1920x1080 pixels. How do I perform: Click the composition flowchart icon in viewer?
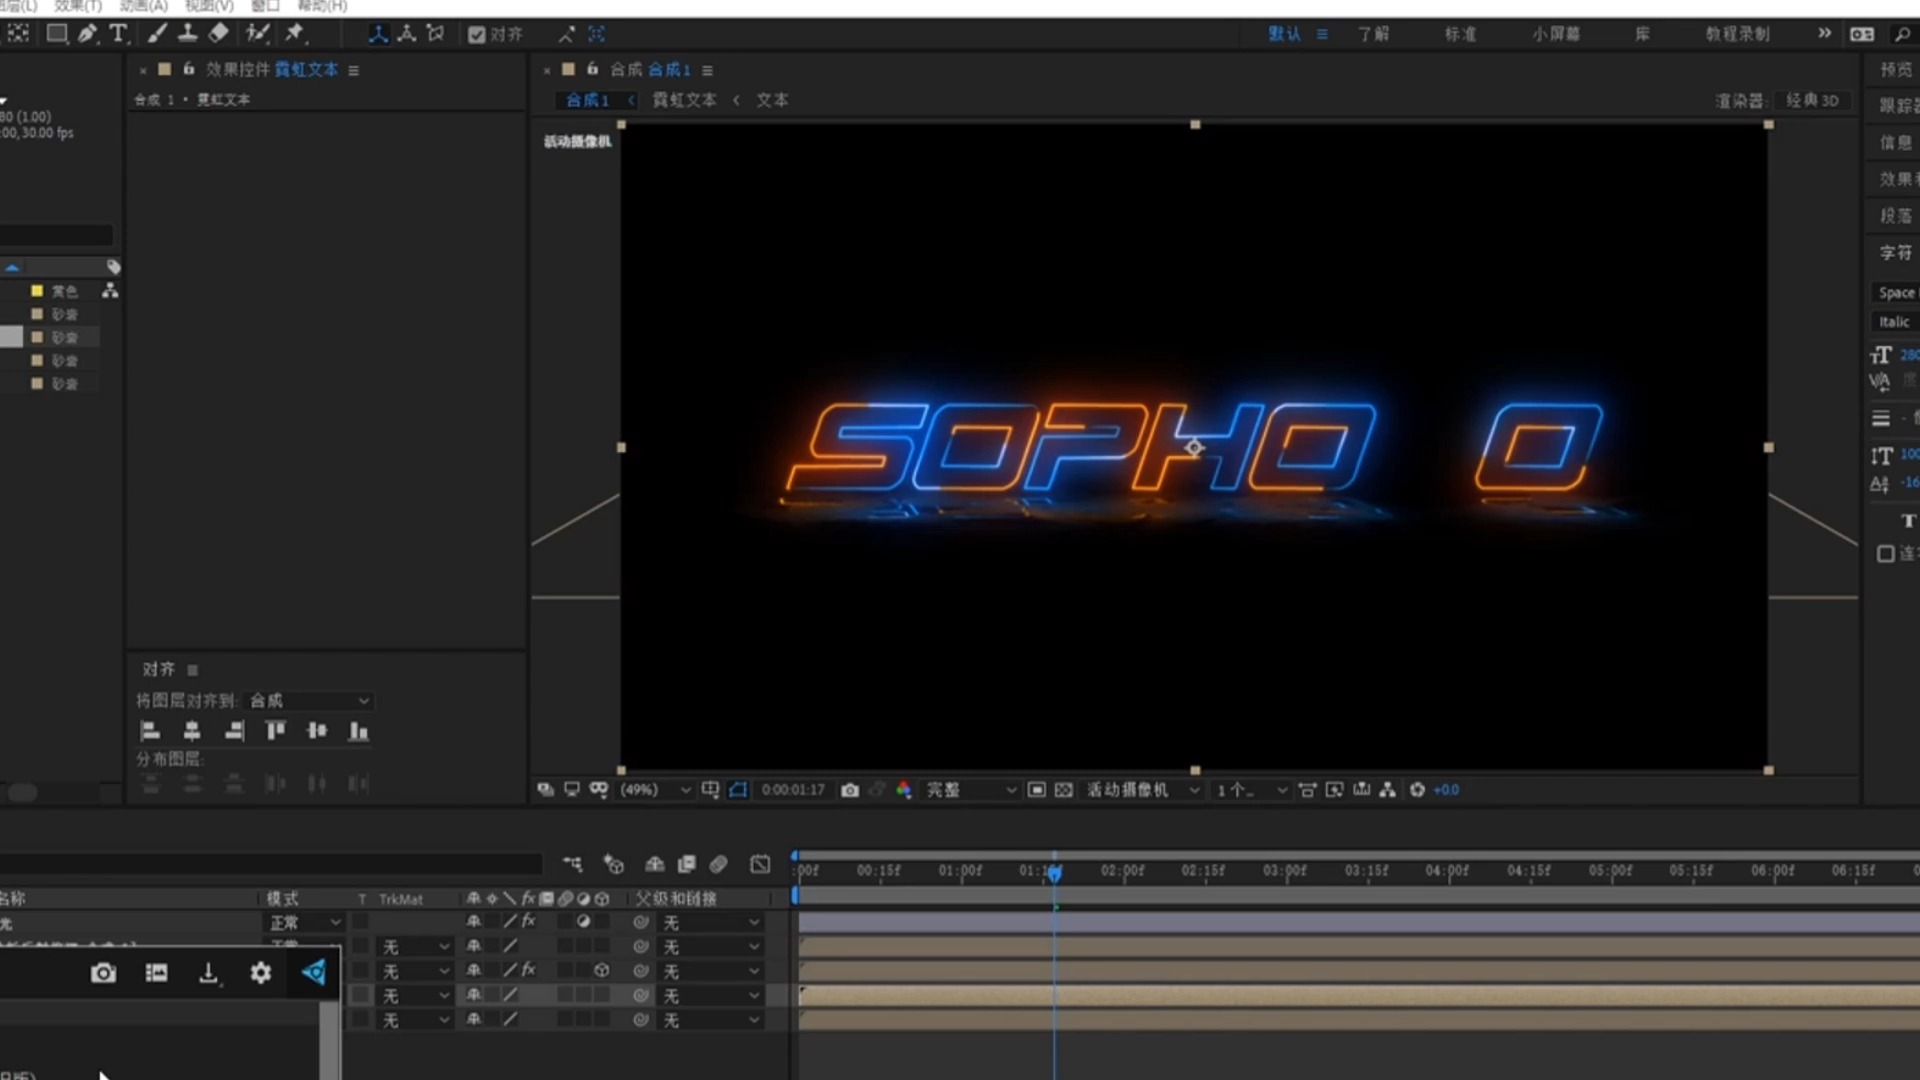[x=1388, y=790]
